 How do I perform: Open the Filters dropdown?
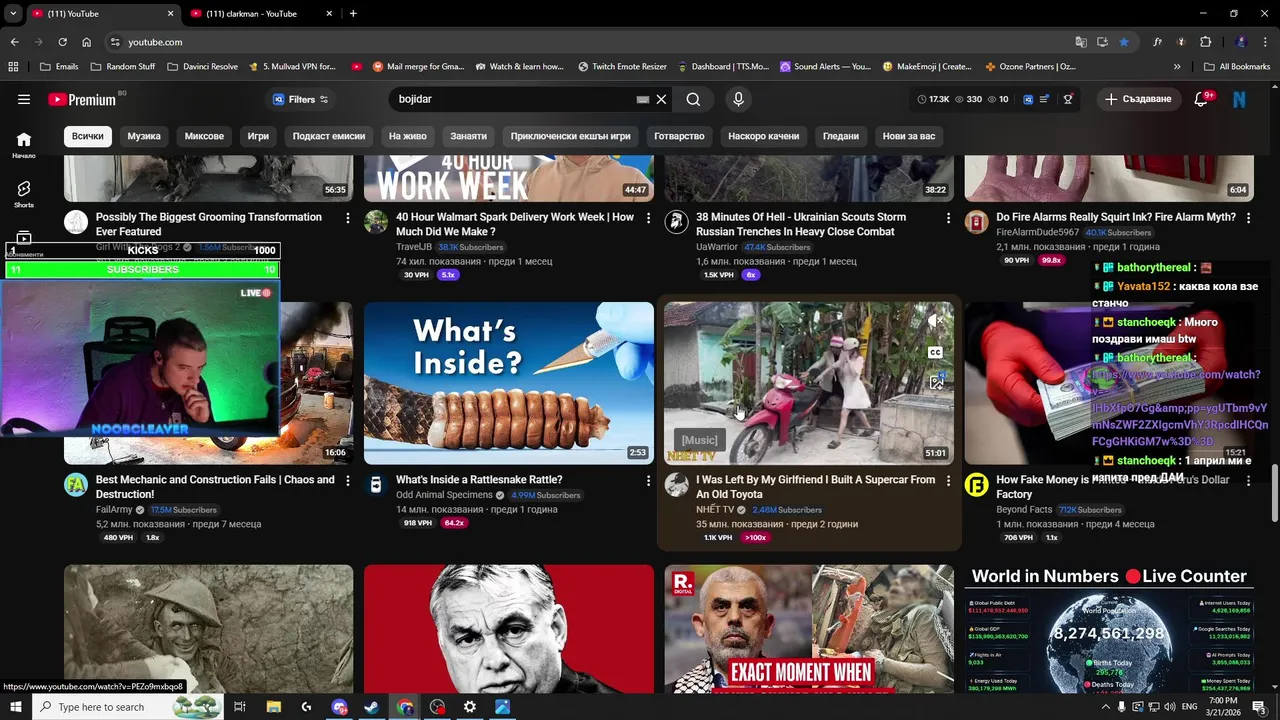coord(299,99)
